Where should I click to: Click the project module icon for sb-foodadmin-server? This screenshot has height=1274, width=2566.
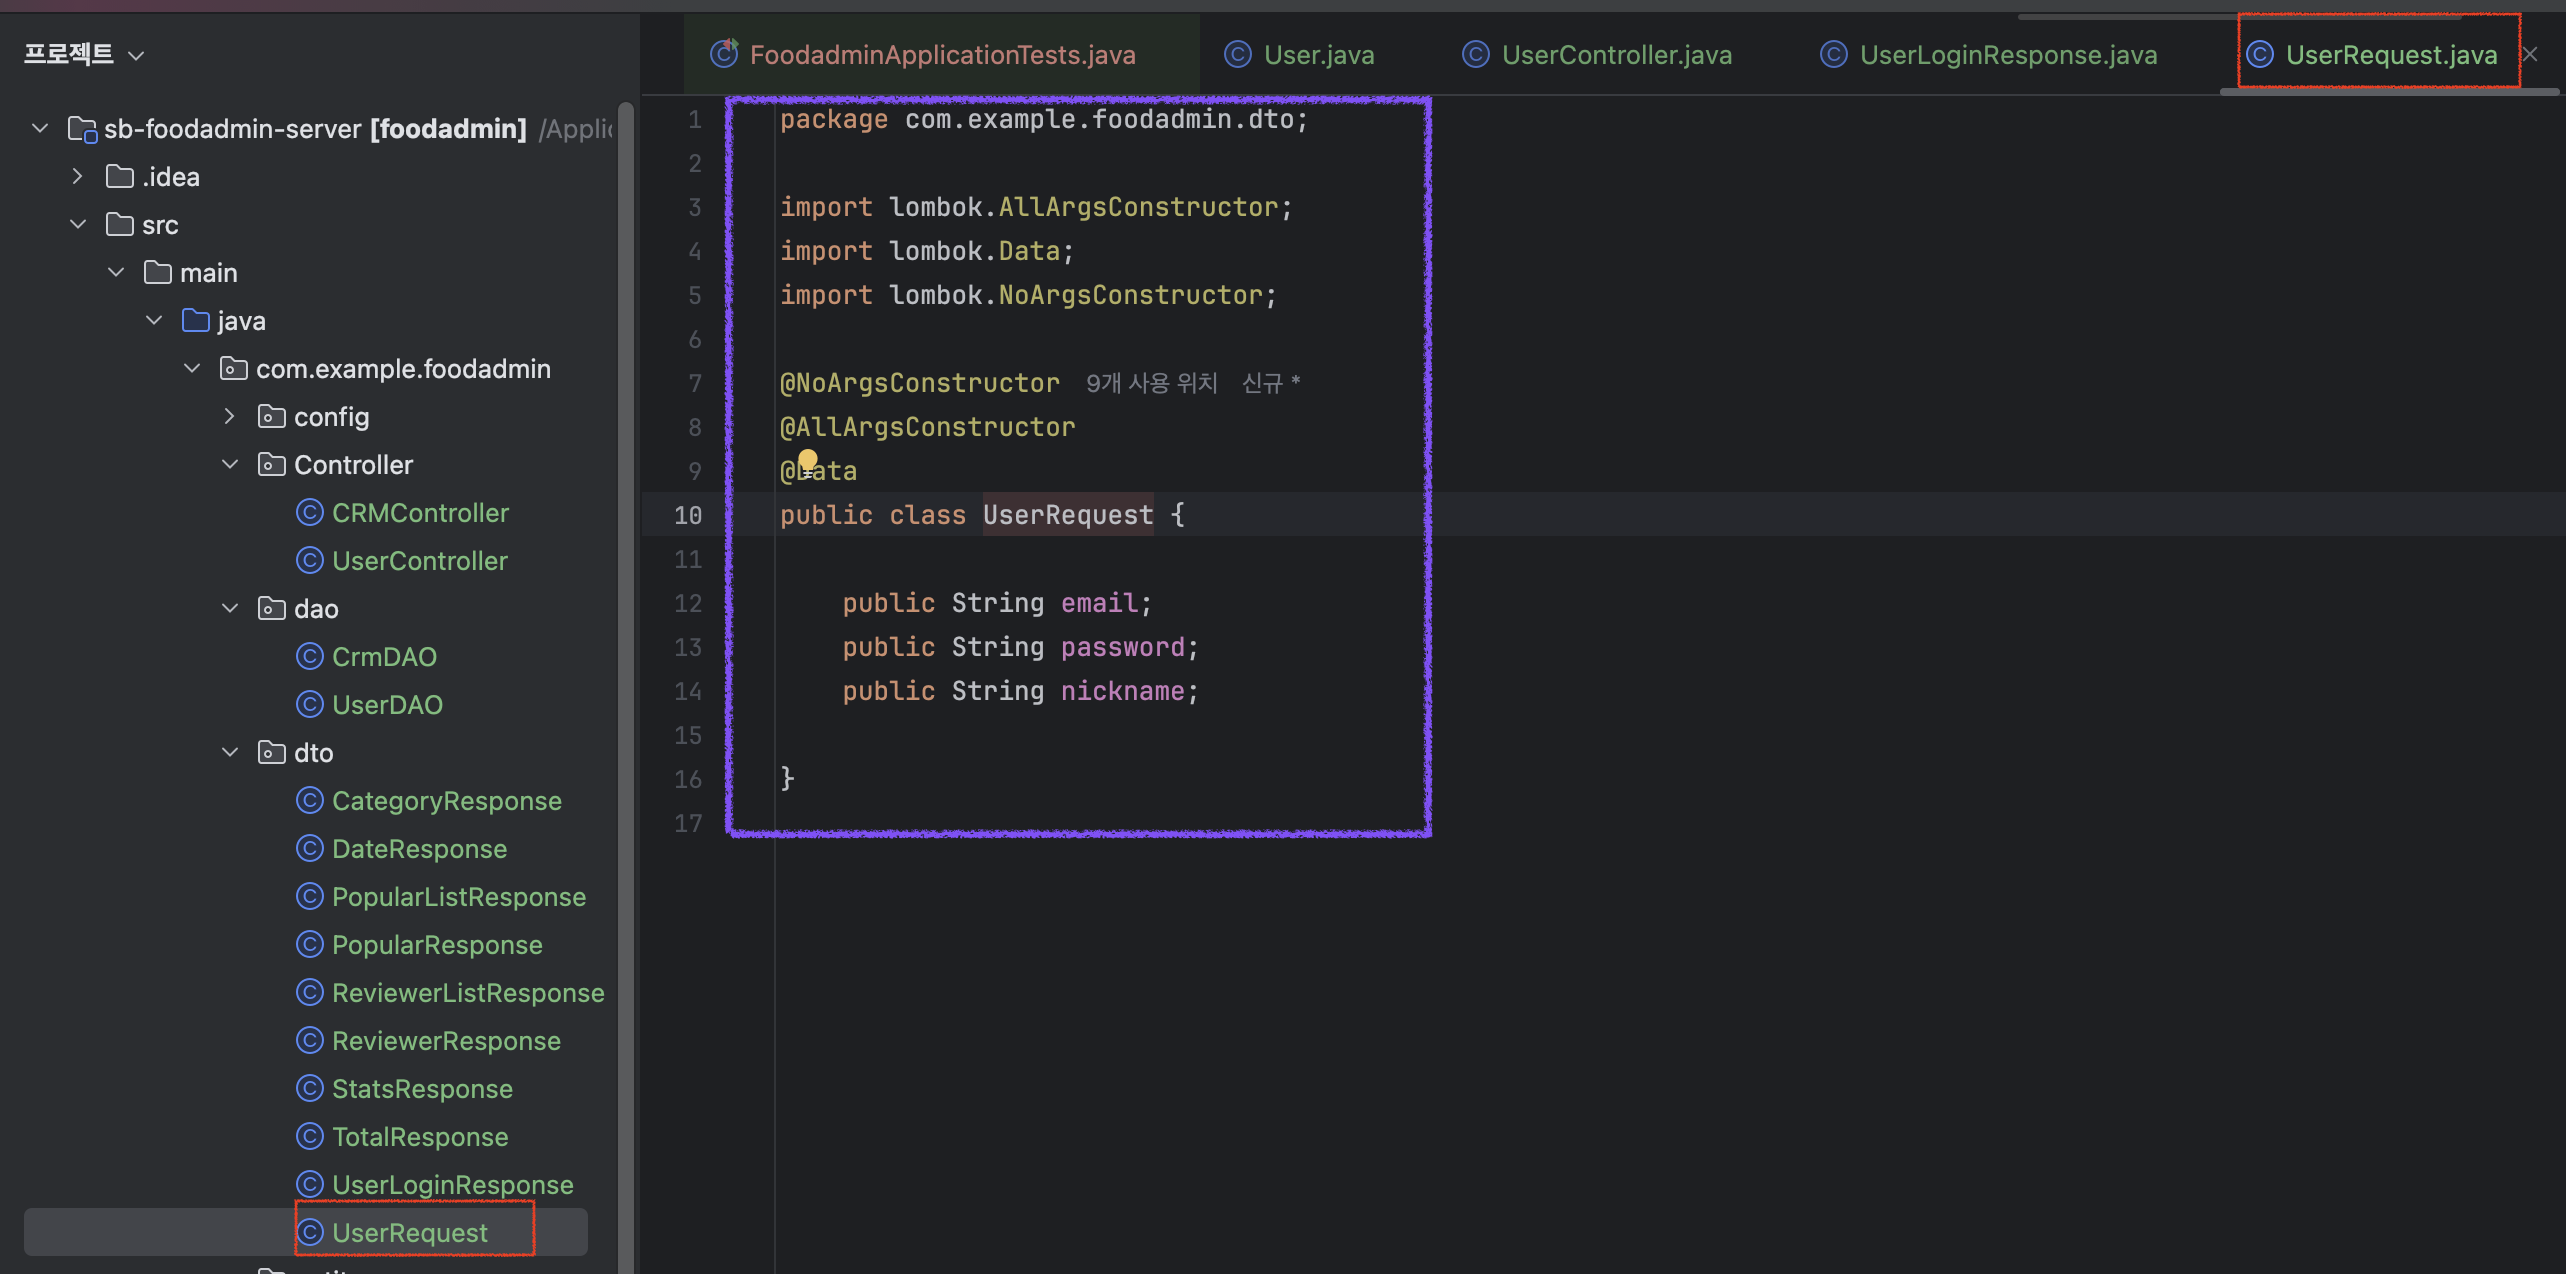click(x=82, y=129)
